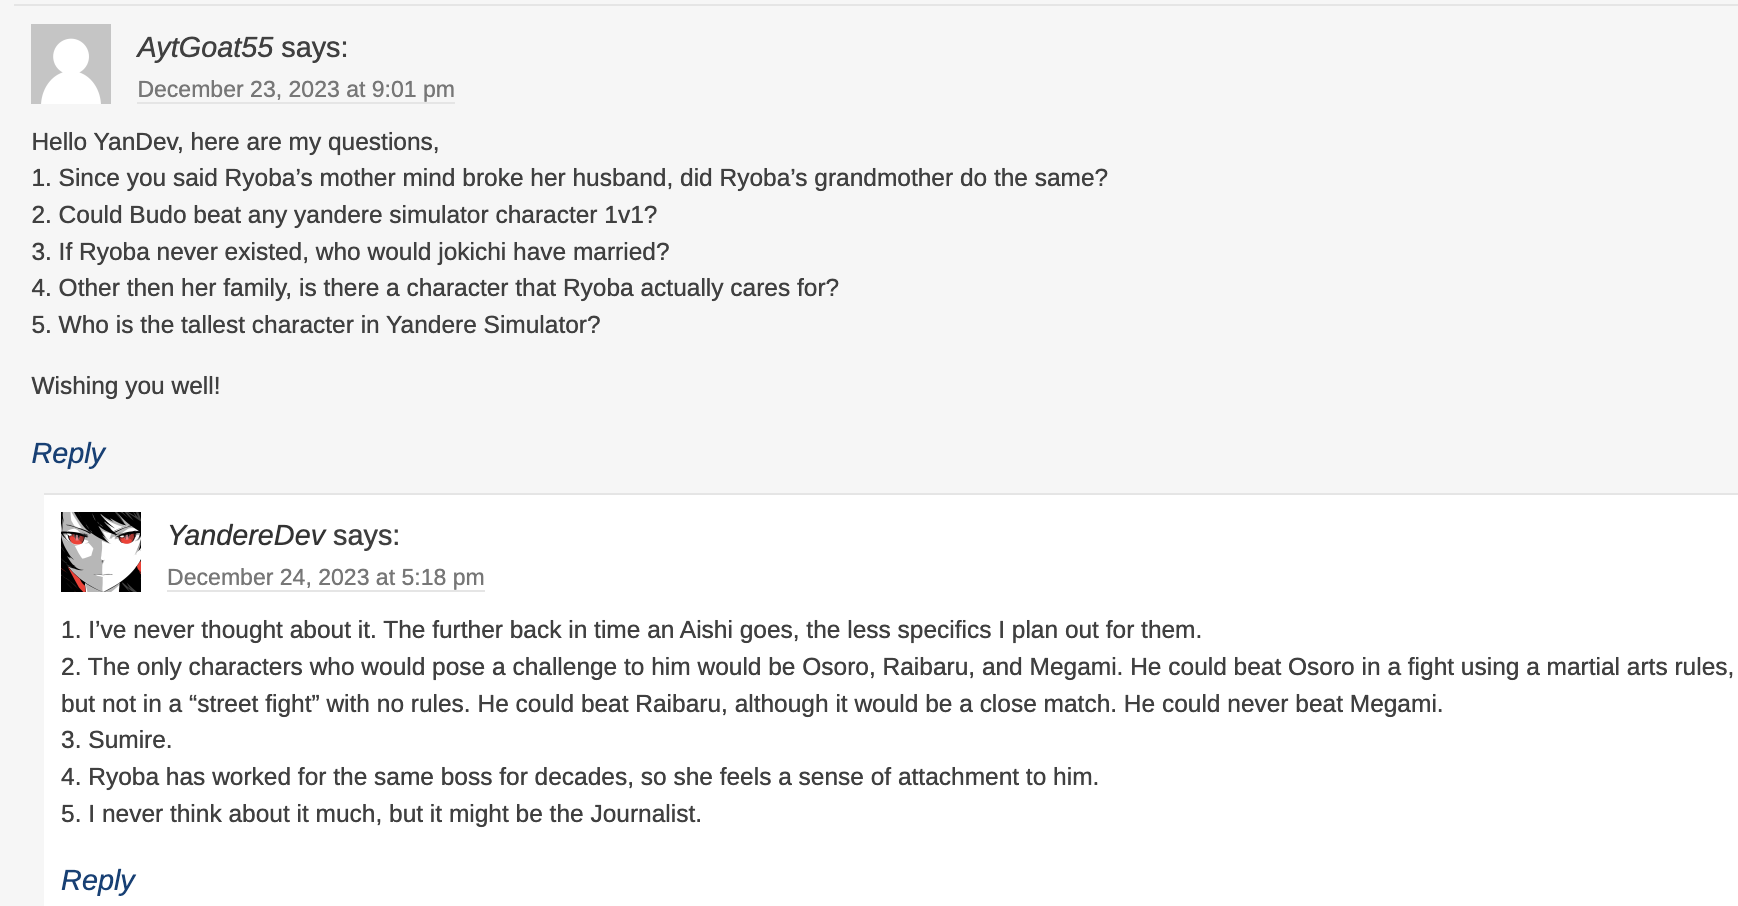Image resolution: width=1738 pixels, height=906 pixels.
Task: Click AytGoat55's default gray avatar
Action: pyautogui.click(x=71, y=64)
